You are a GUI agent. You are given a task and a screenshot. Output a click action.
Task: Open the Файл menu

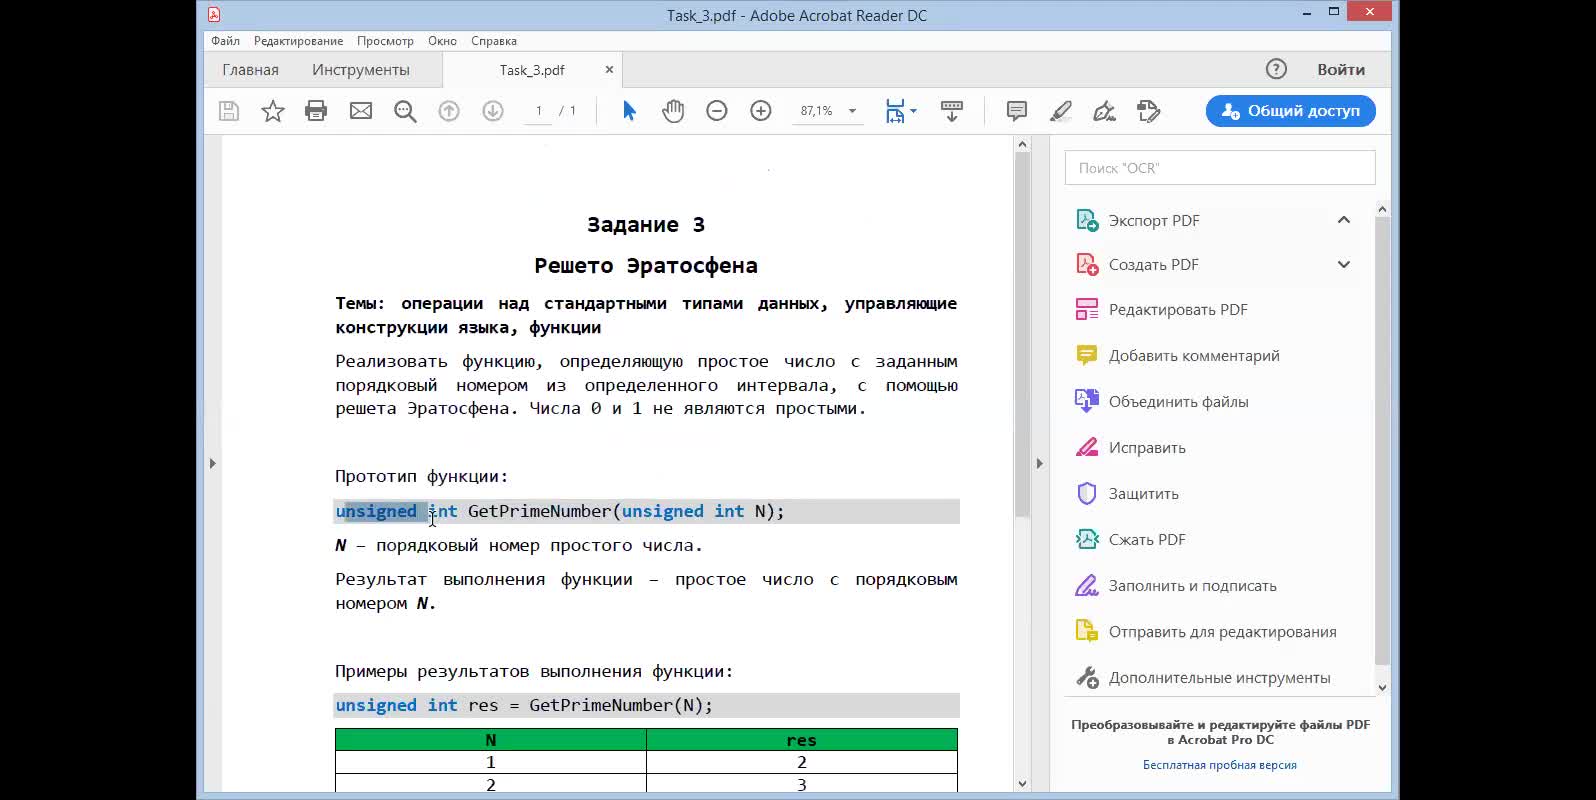(225, 41)
